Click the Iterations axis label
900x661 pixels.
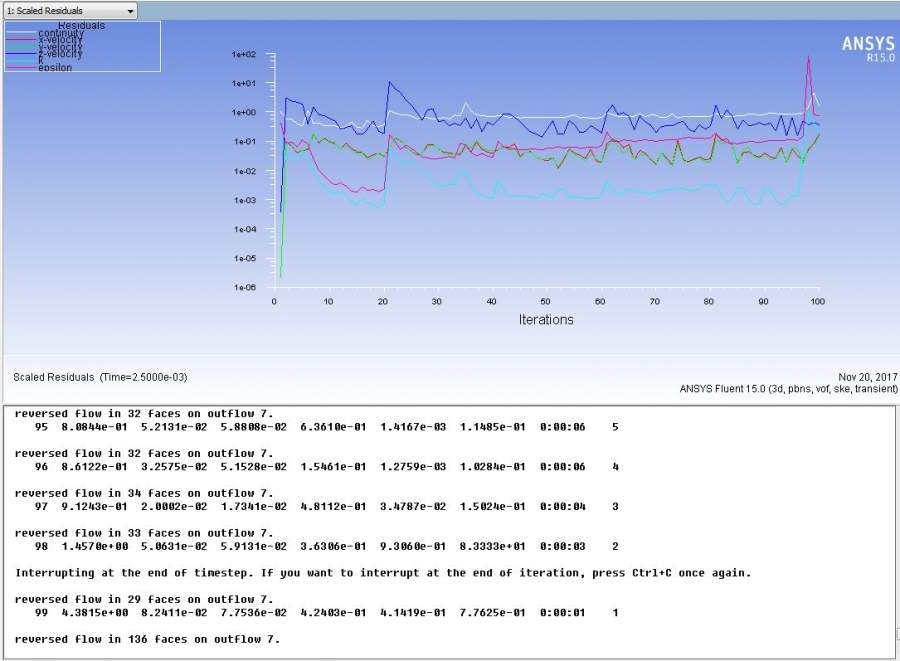(546, 320)
